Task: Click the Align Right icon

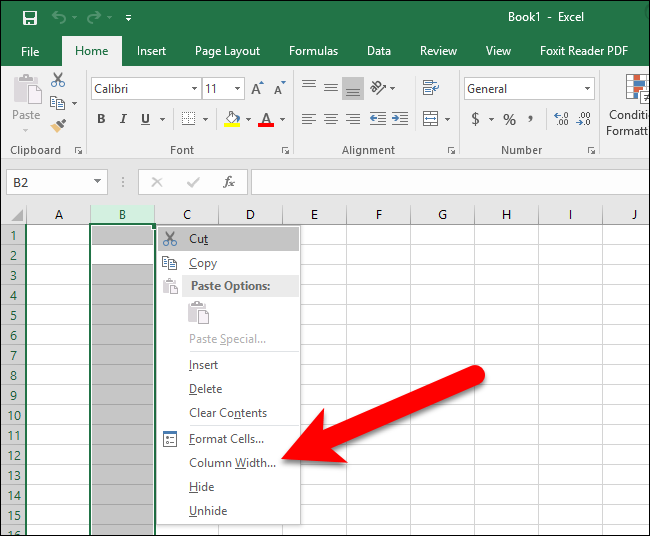Action: point(353,119)
